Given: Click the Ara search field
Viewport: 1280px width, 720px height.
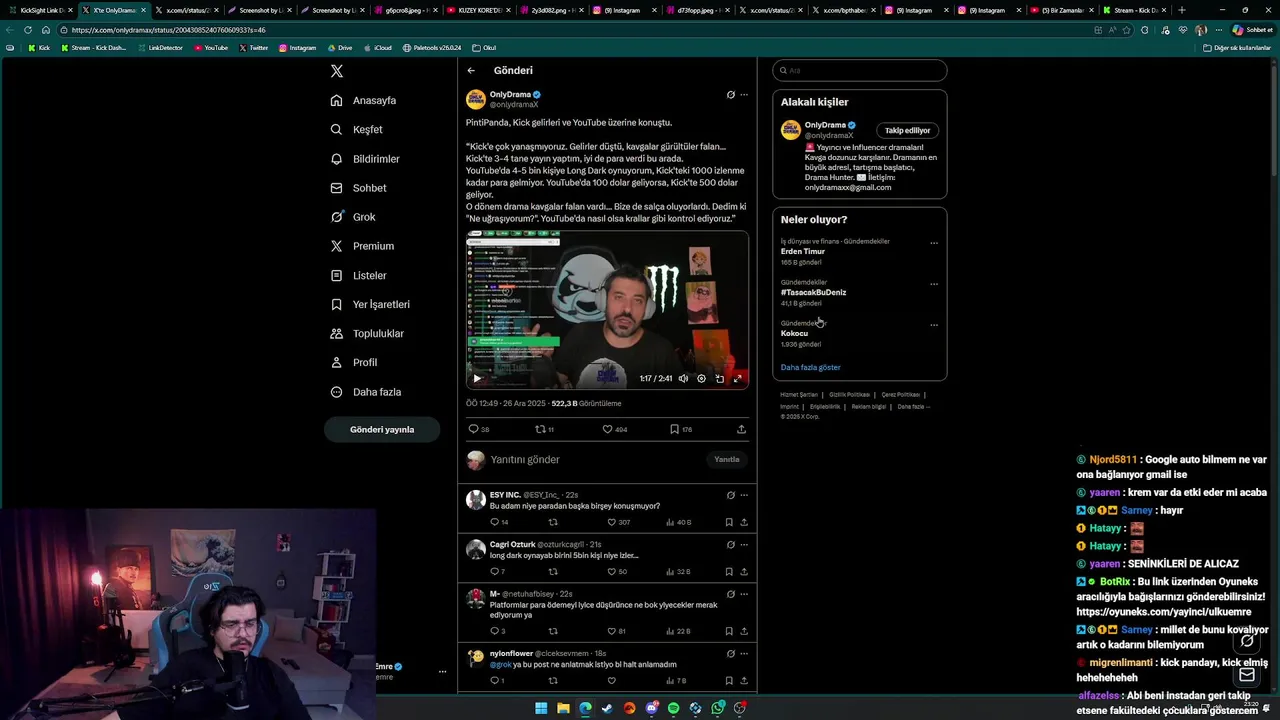Looking at the screenshot, I should click(860, 71).
